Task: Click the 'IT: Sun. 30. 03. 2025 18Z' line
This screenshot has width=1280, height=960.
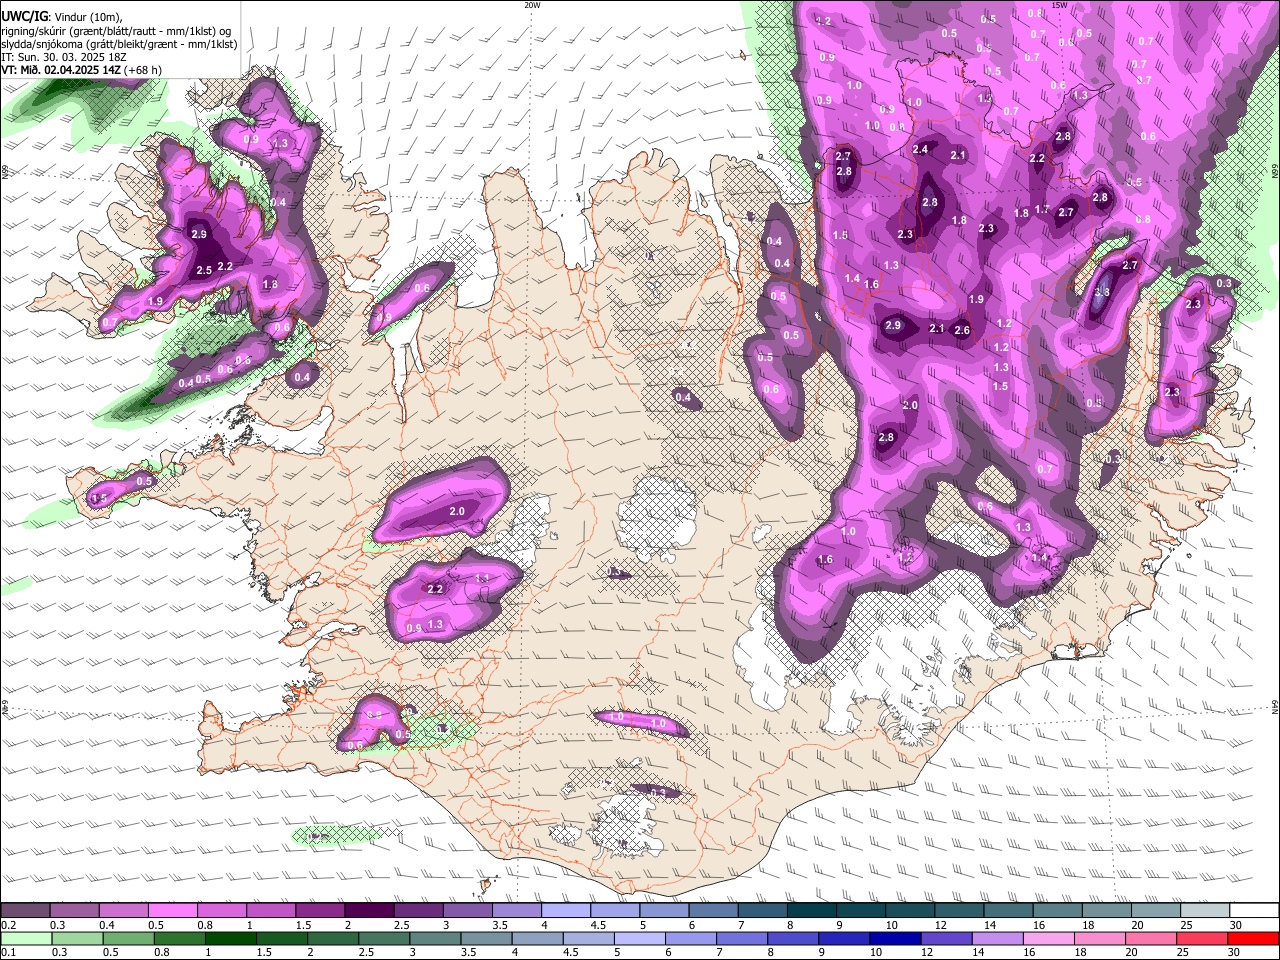Action: [x=64, y=57]
